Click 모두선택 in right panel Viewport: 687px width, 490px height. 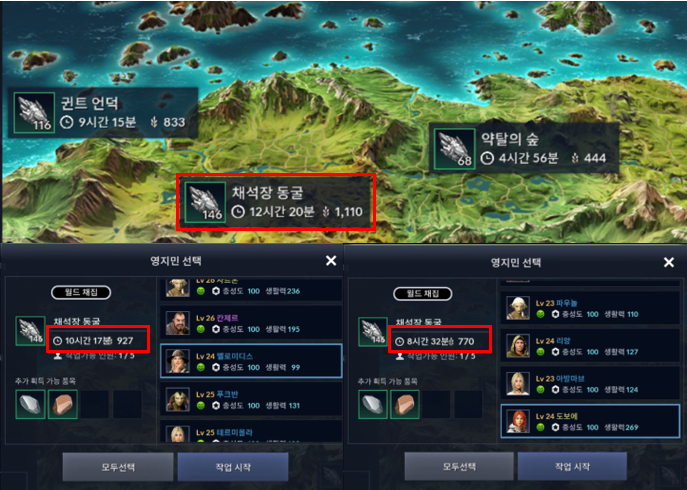[459, 467]
